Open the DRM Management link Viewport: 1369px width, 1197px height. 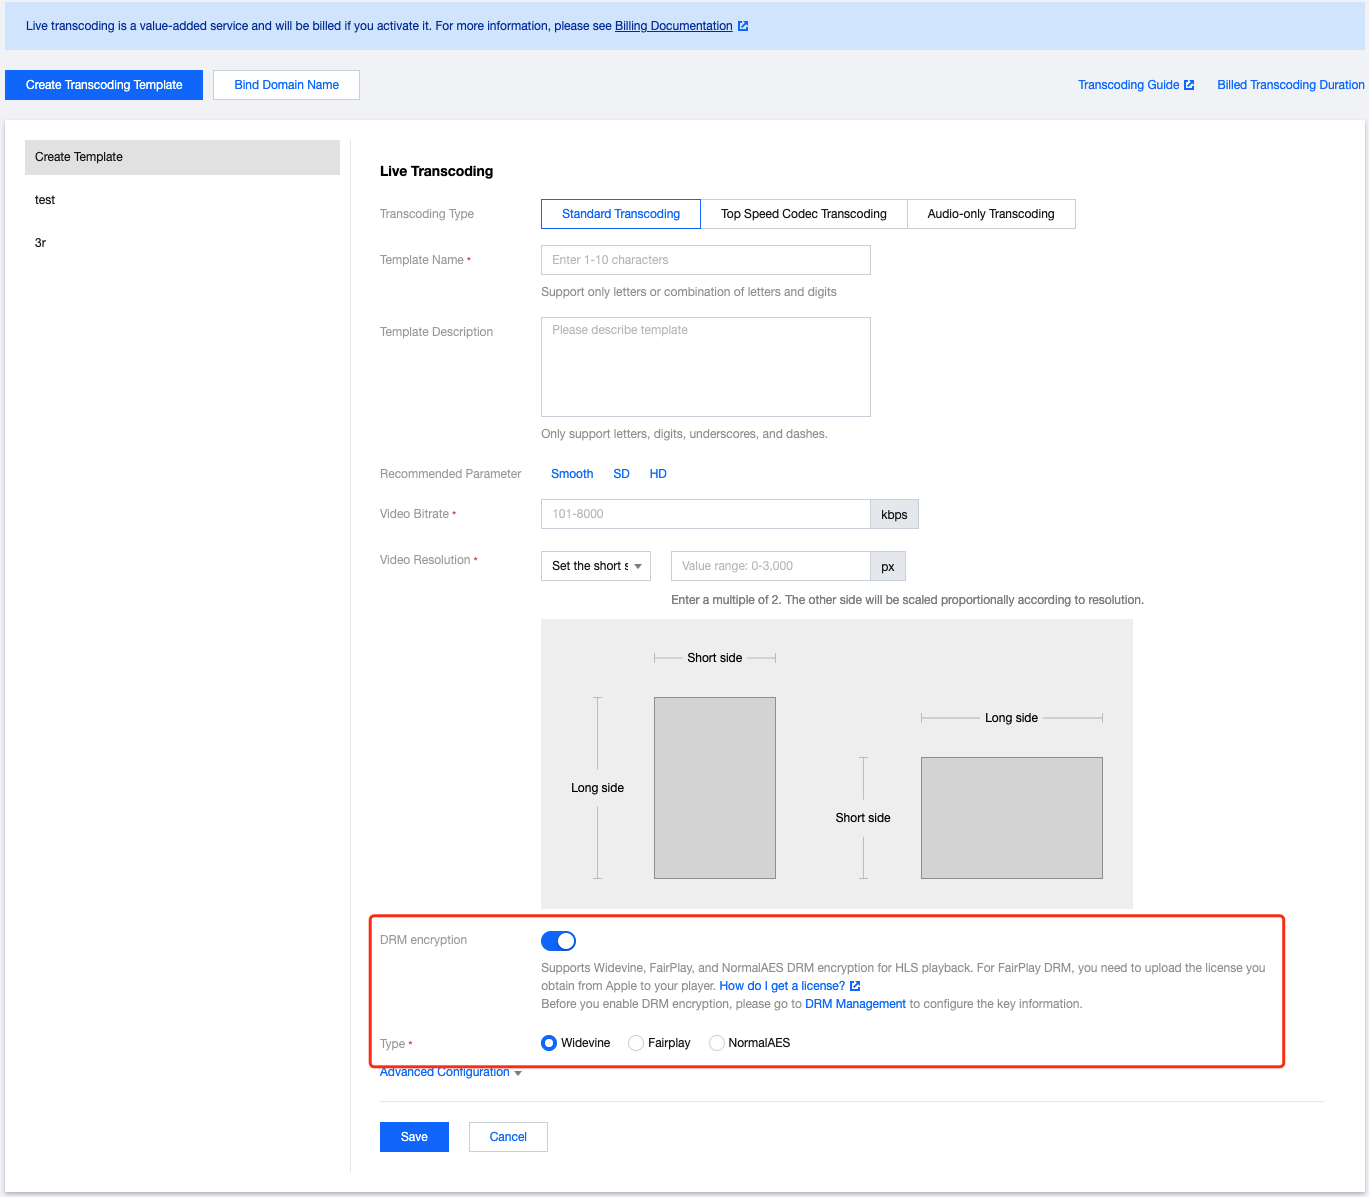[x=855, y=1004]
